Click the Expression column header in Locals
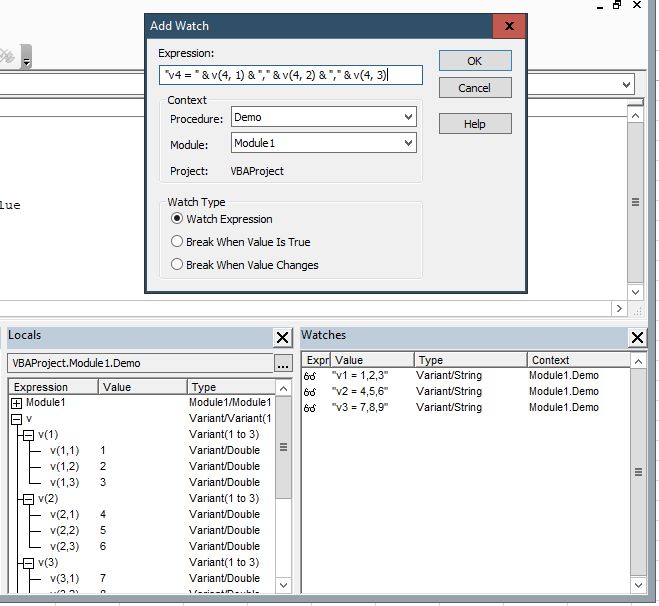659x606 pixels. pos(53,387)
